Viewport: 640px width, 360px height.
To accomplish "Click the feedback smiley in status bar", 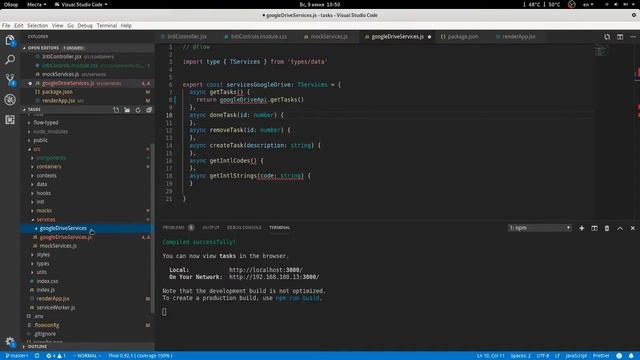I will (619, 356).
